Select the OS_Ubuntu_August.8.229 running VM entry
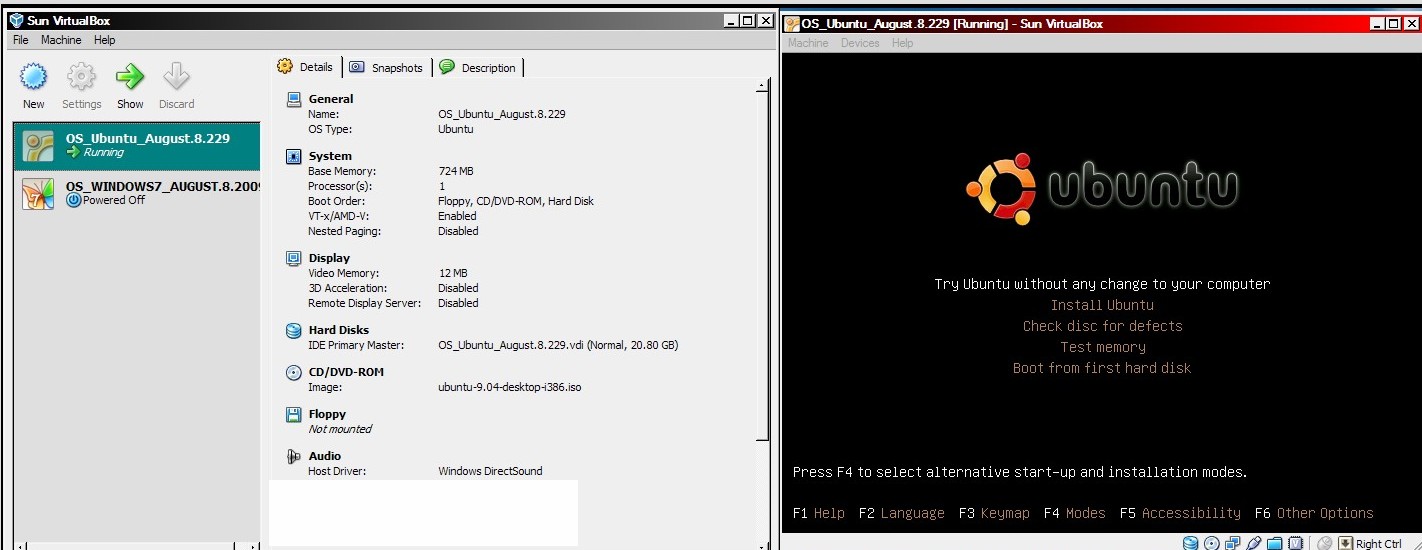This screenshot has width=1422, height=550. click(137, 146)
